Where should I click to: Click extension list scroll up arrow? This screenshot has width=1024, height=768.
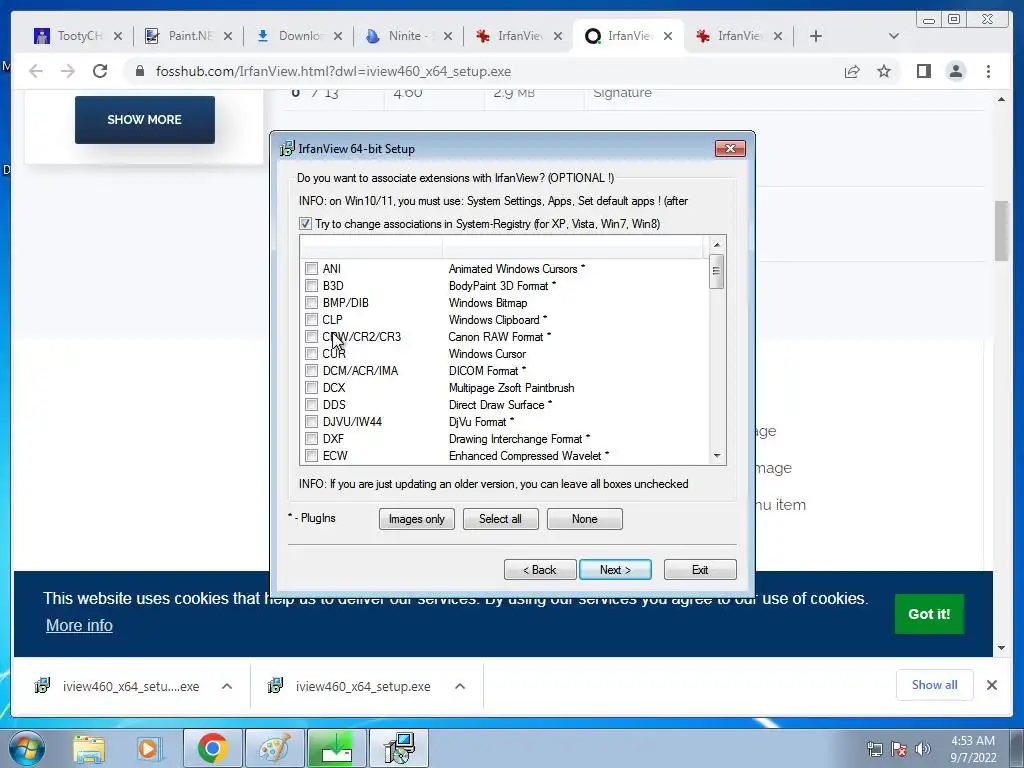(x=717, y=244)
